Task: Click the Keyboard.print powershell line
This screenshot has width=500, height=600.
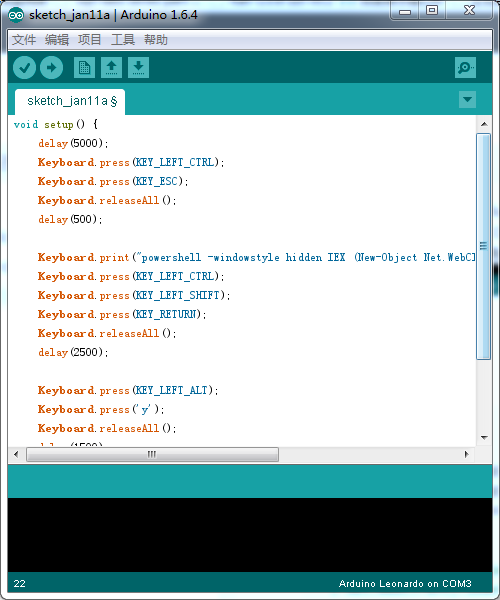Action: 256,258
